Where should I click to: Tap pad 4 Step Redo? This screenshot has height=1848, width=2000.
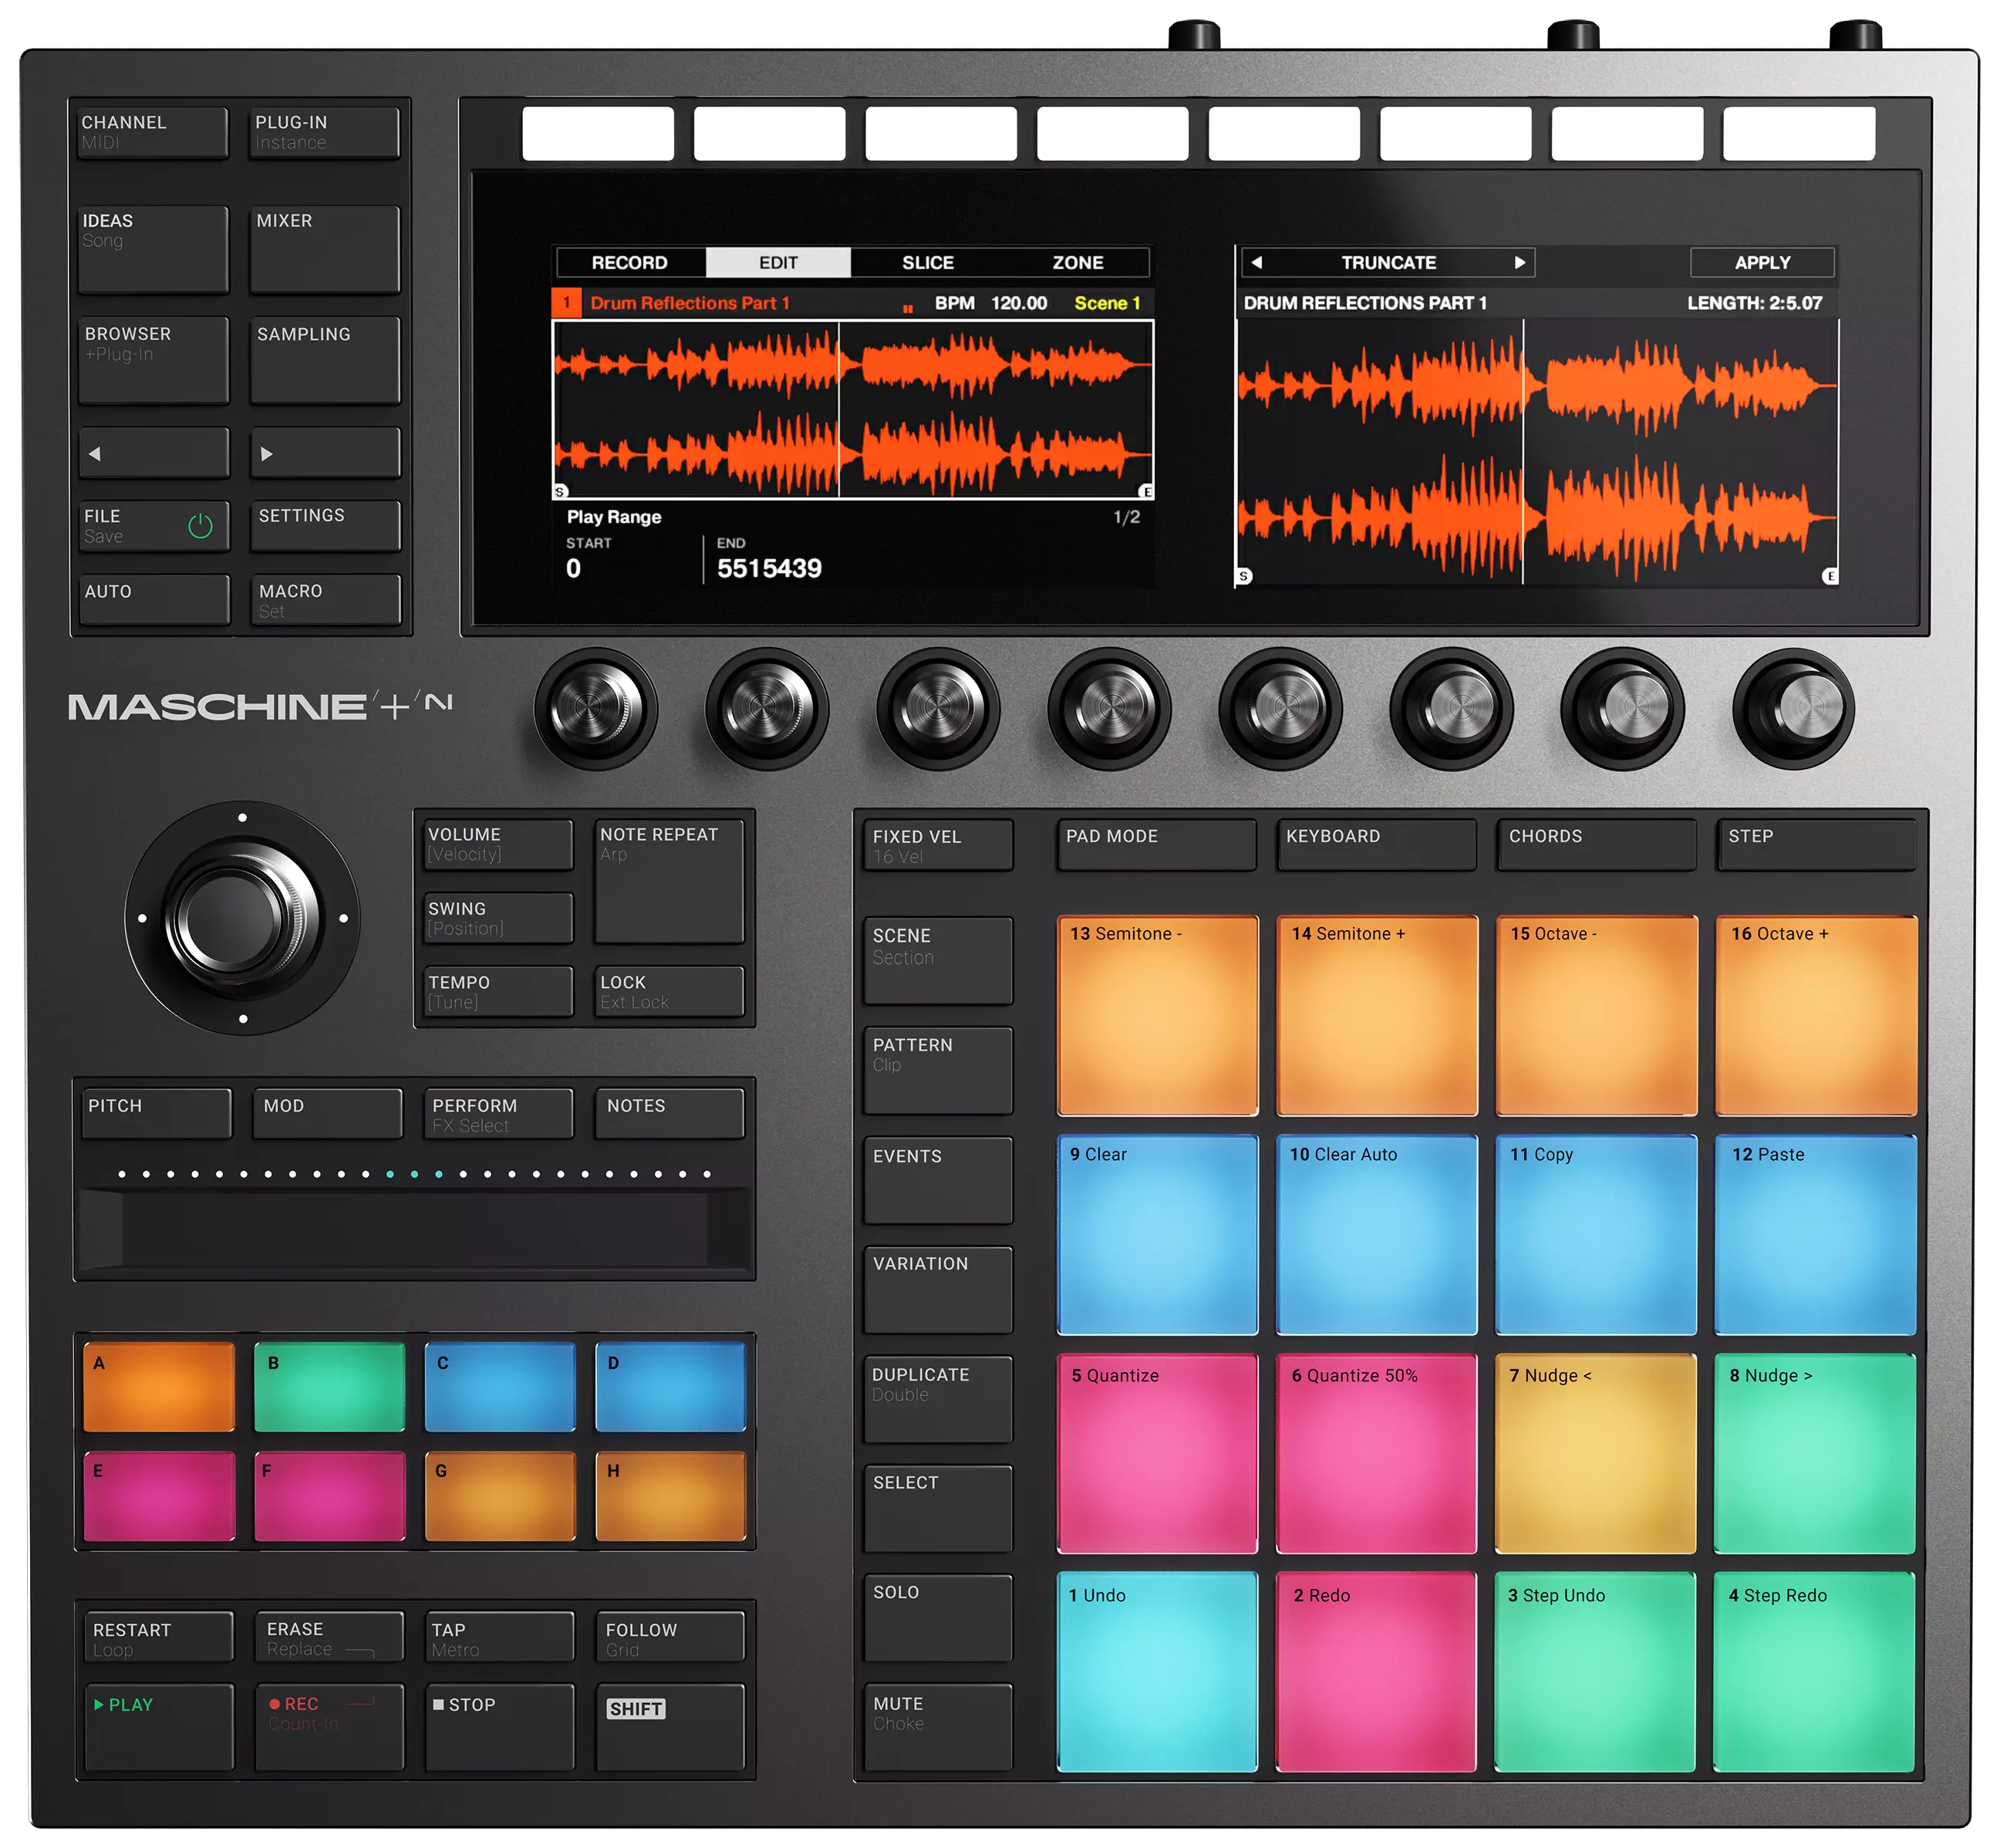point(1814,1672)
